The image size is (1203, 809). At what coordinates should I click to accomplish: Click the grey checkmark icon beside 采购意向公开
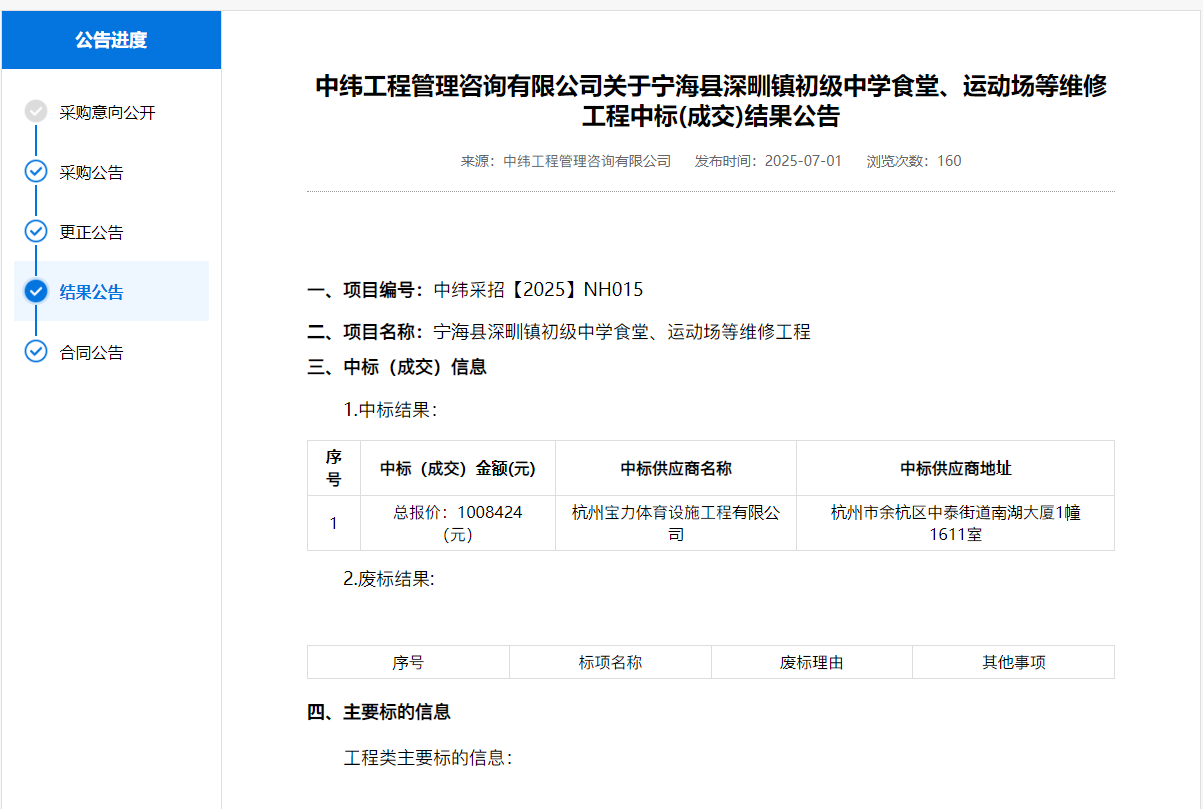pos(36,112)
